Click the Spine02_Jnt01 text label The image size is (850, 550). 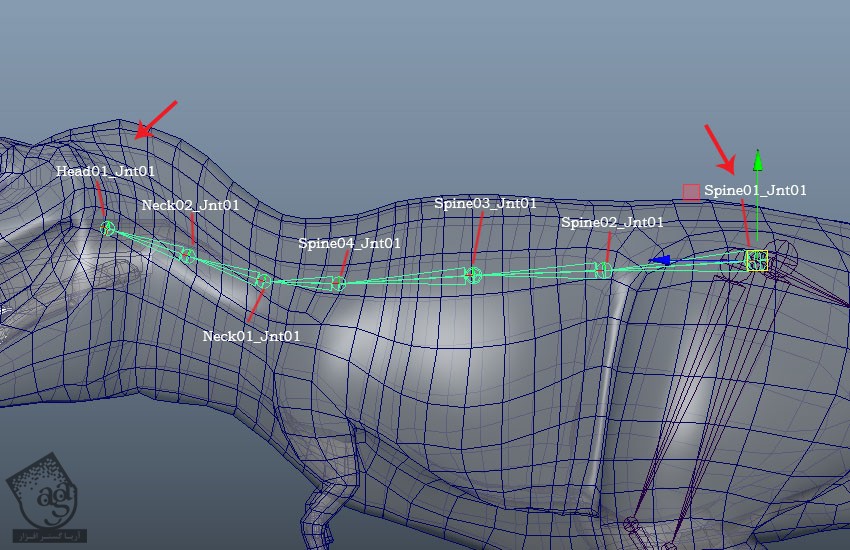pos(612,222)
